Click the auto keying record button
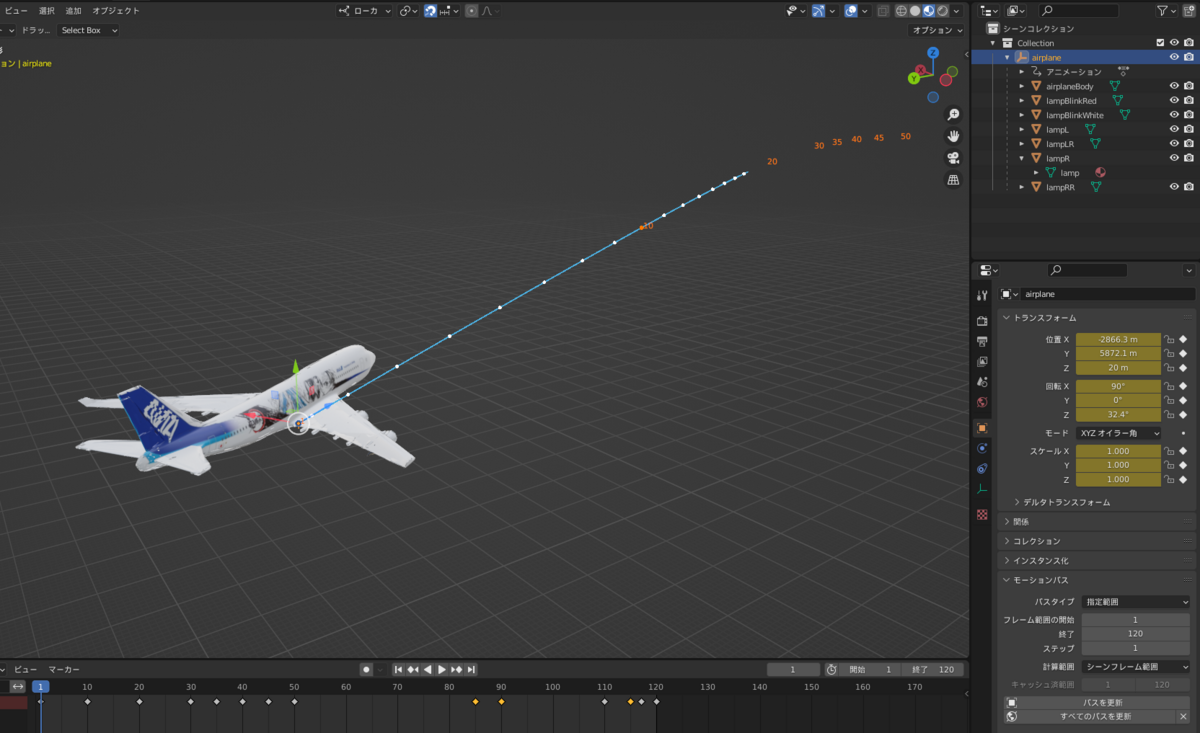Viewport: 1200px width, 733px height. point(367,669)
